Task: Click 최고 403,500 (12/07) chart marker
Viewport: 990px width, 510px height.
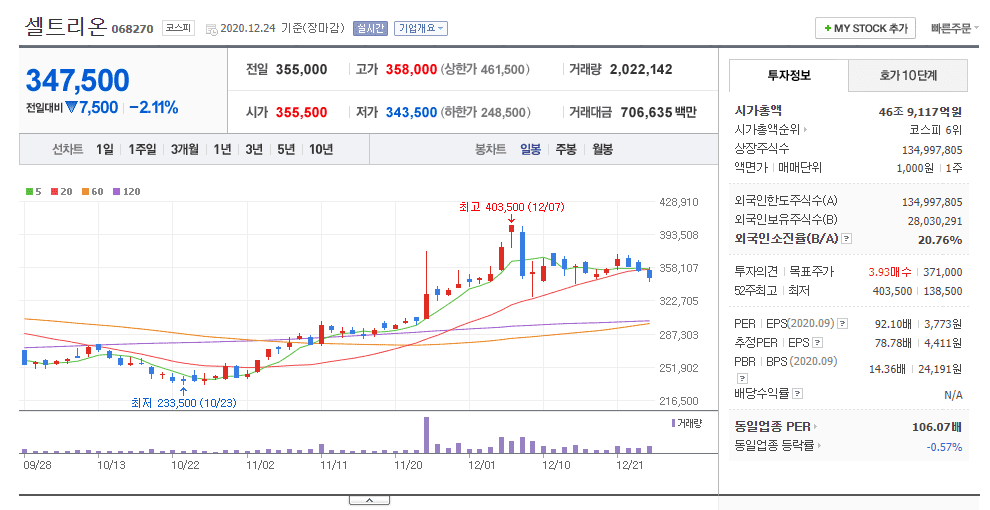Action: 511,207
